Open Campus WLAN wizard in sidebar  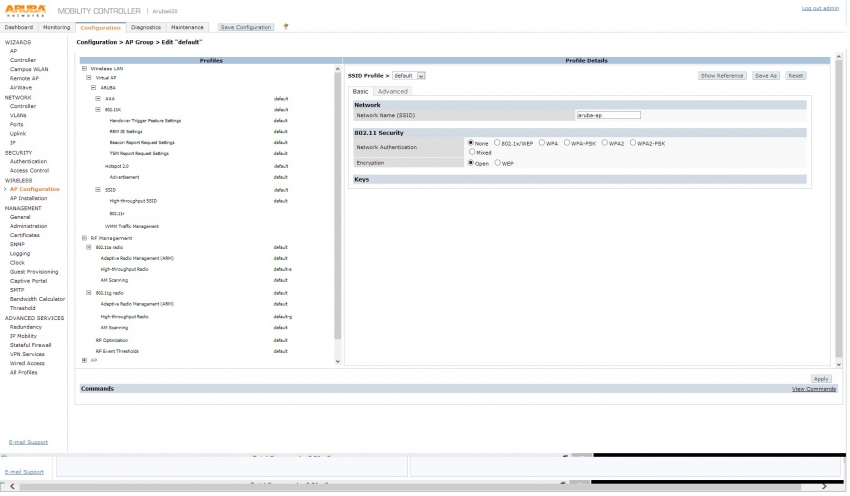coord(29,69)
